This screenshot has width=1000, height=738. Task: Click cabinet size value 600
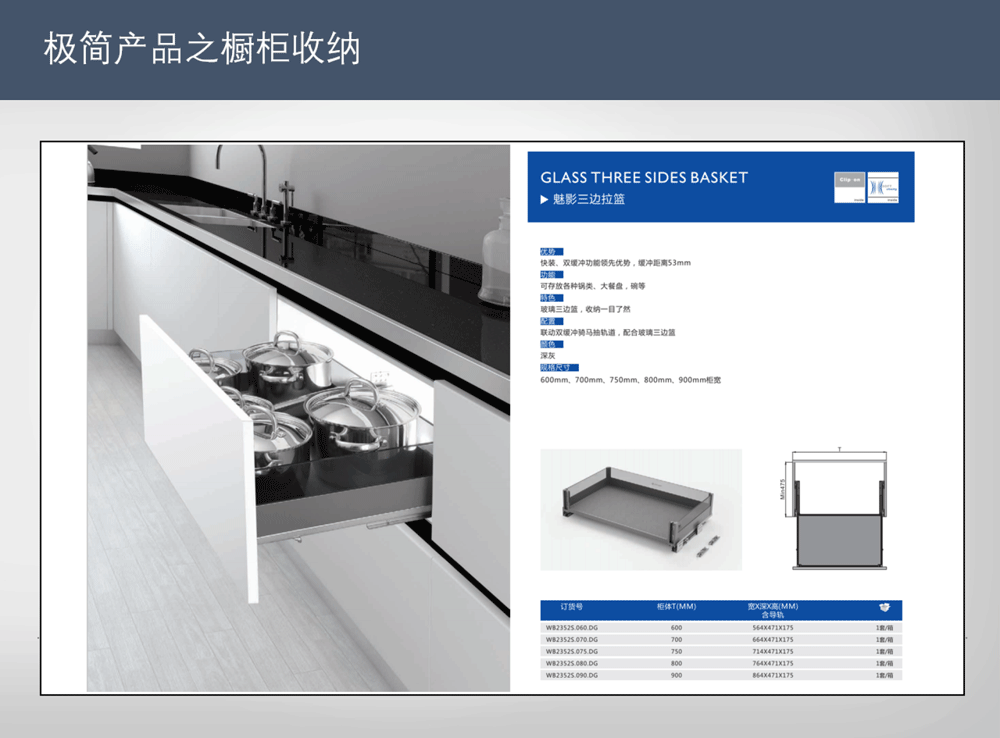pos(676,628)
